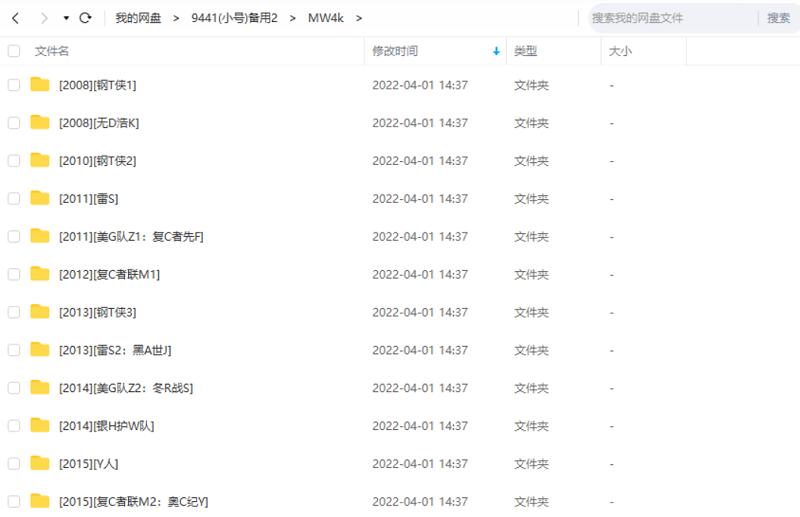800x517 pixels.
Task: Click the folder icon for [2008][钢T侠1]
Action: [40, 85]
